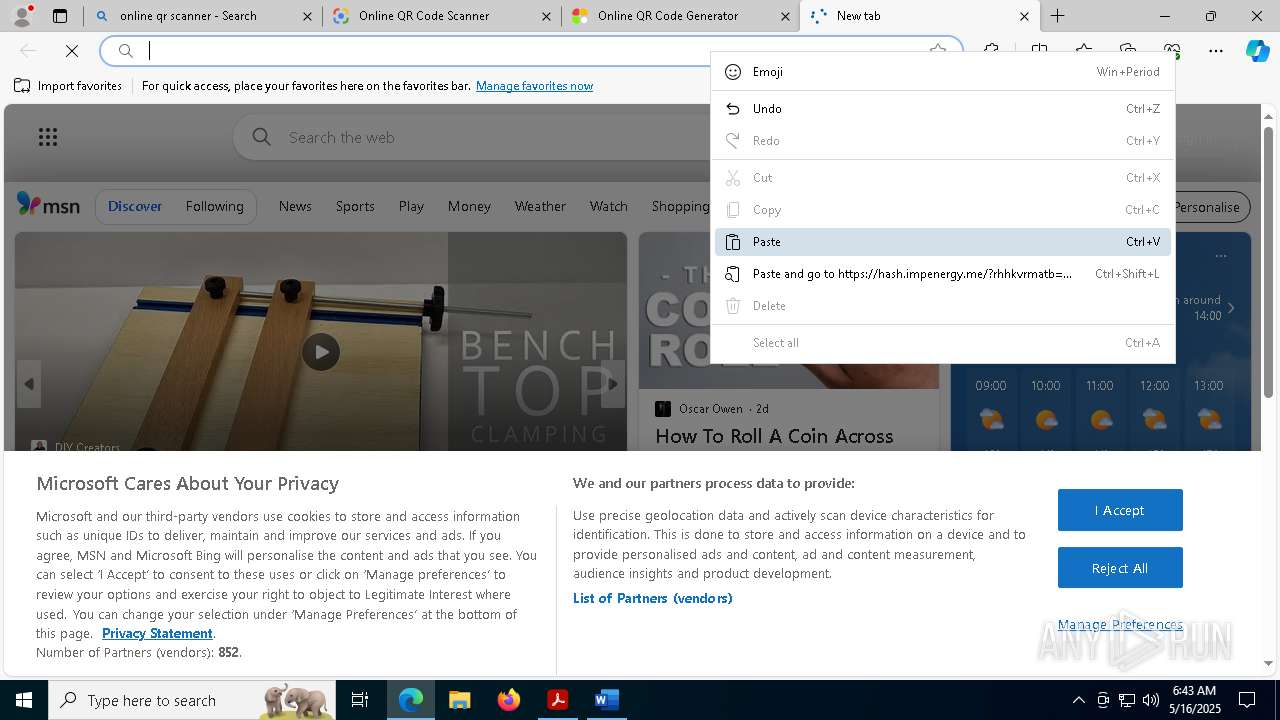Click the Emoji context menu entry
This screenshot has height=720, width=1280.
942,72
